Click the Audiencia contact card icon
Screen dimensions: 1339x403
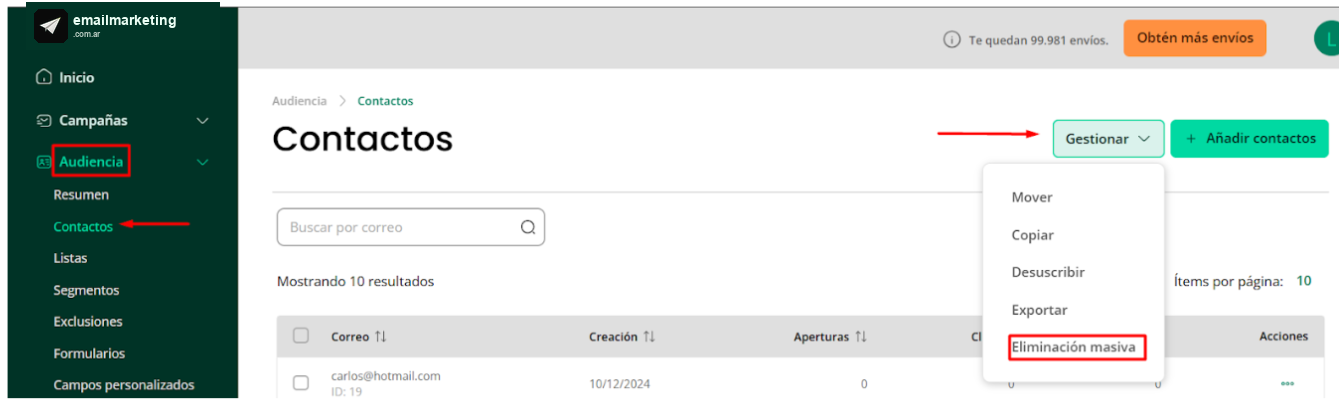(x=43, y=161)
